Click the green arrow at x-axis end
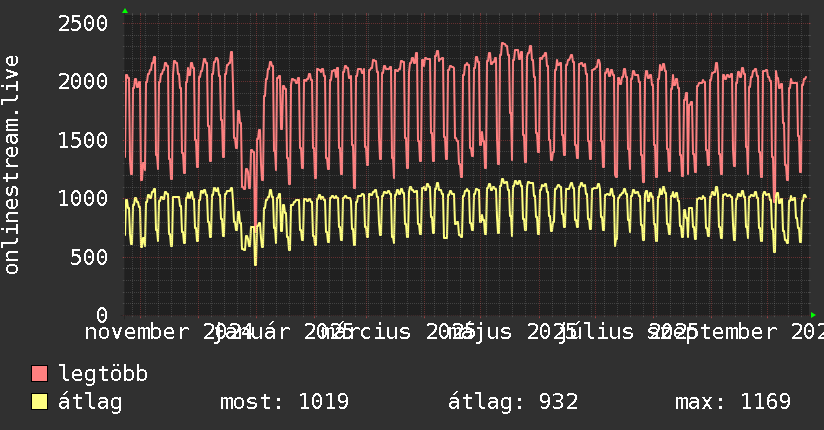 [813, 315]
